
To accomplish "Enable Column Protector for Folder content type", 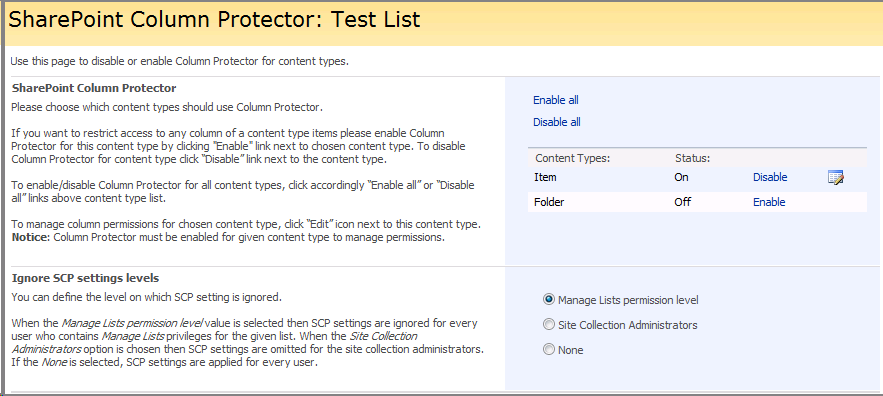I will 769,202.
